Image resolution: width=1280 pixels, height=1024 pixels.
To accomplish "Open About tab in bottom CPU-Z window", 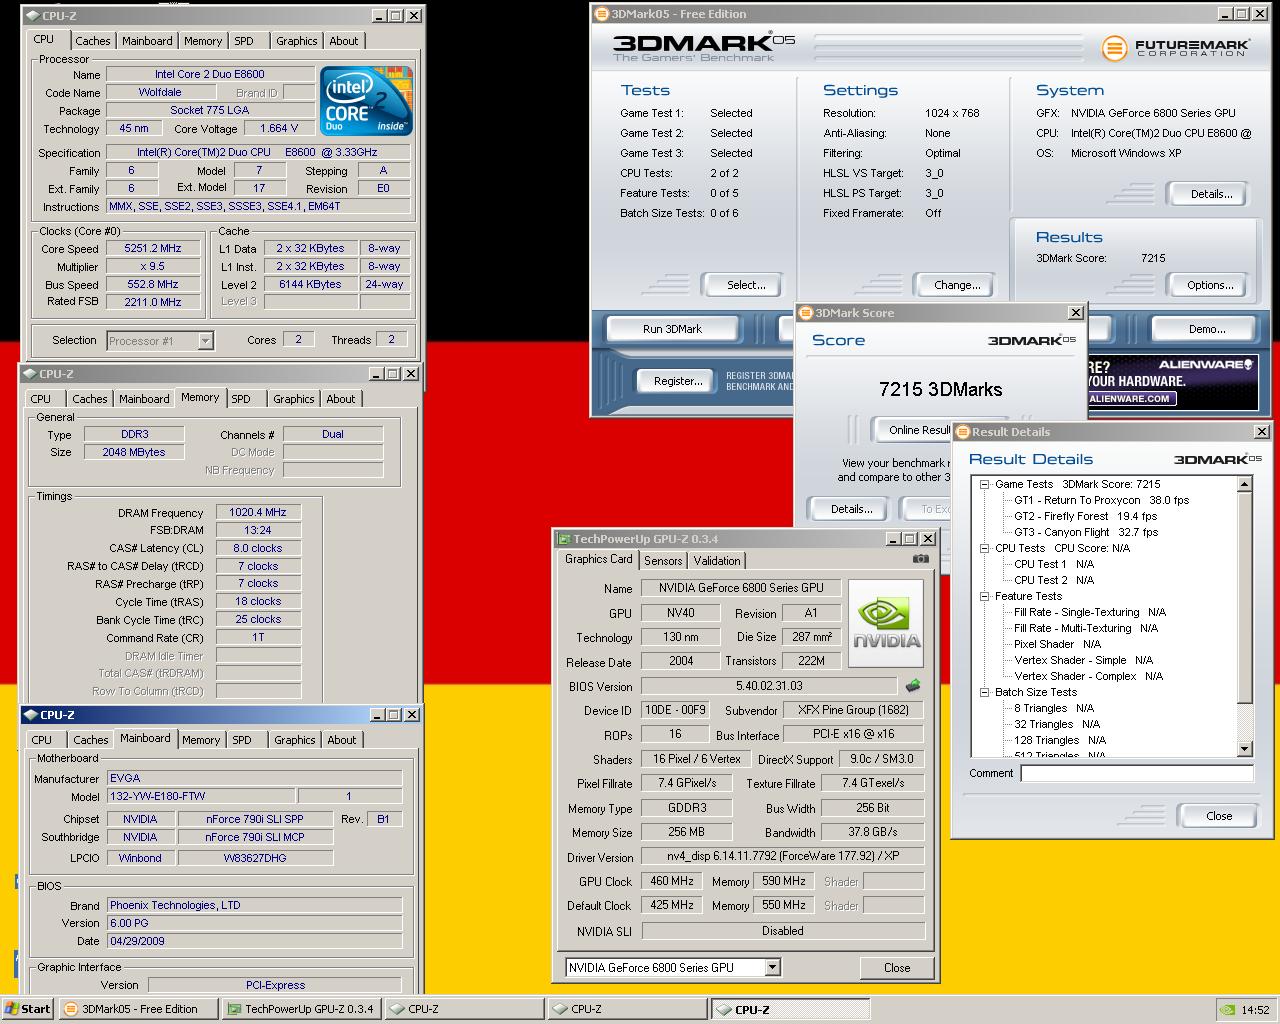I will 342,740.
